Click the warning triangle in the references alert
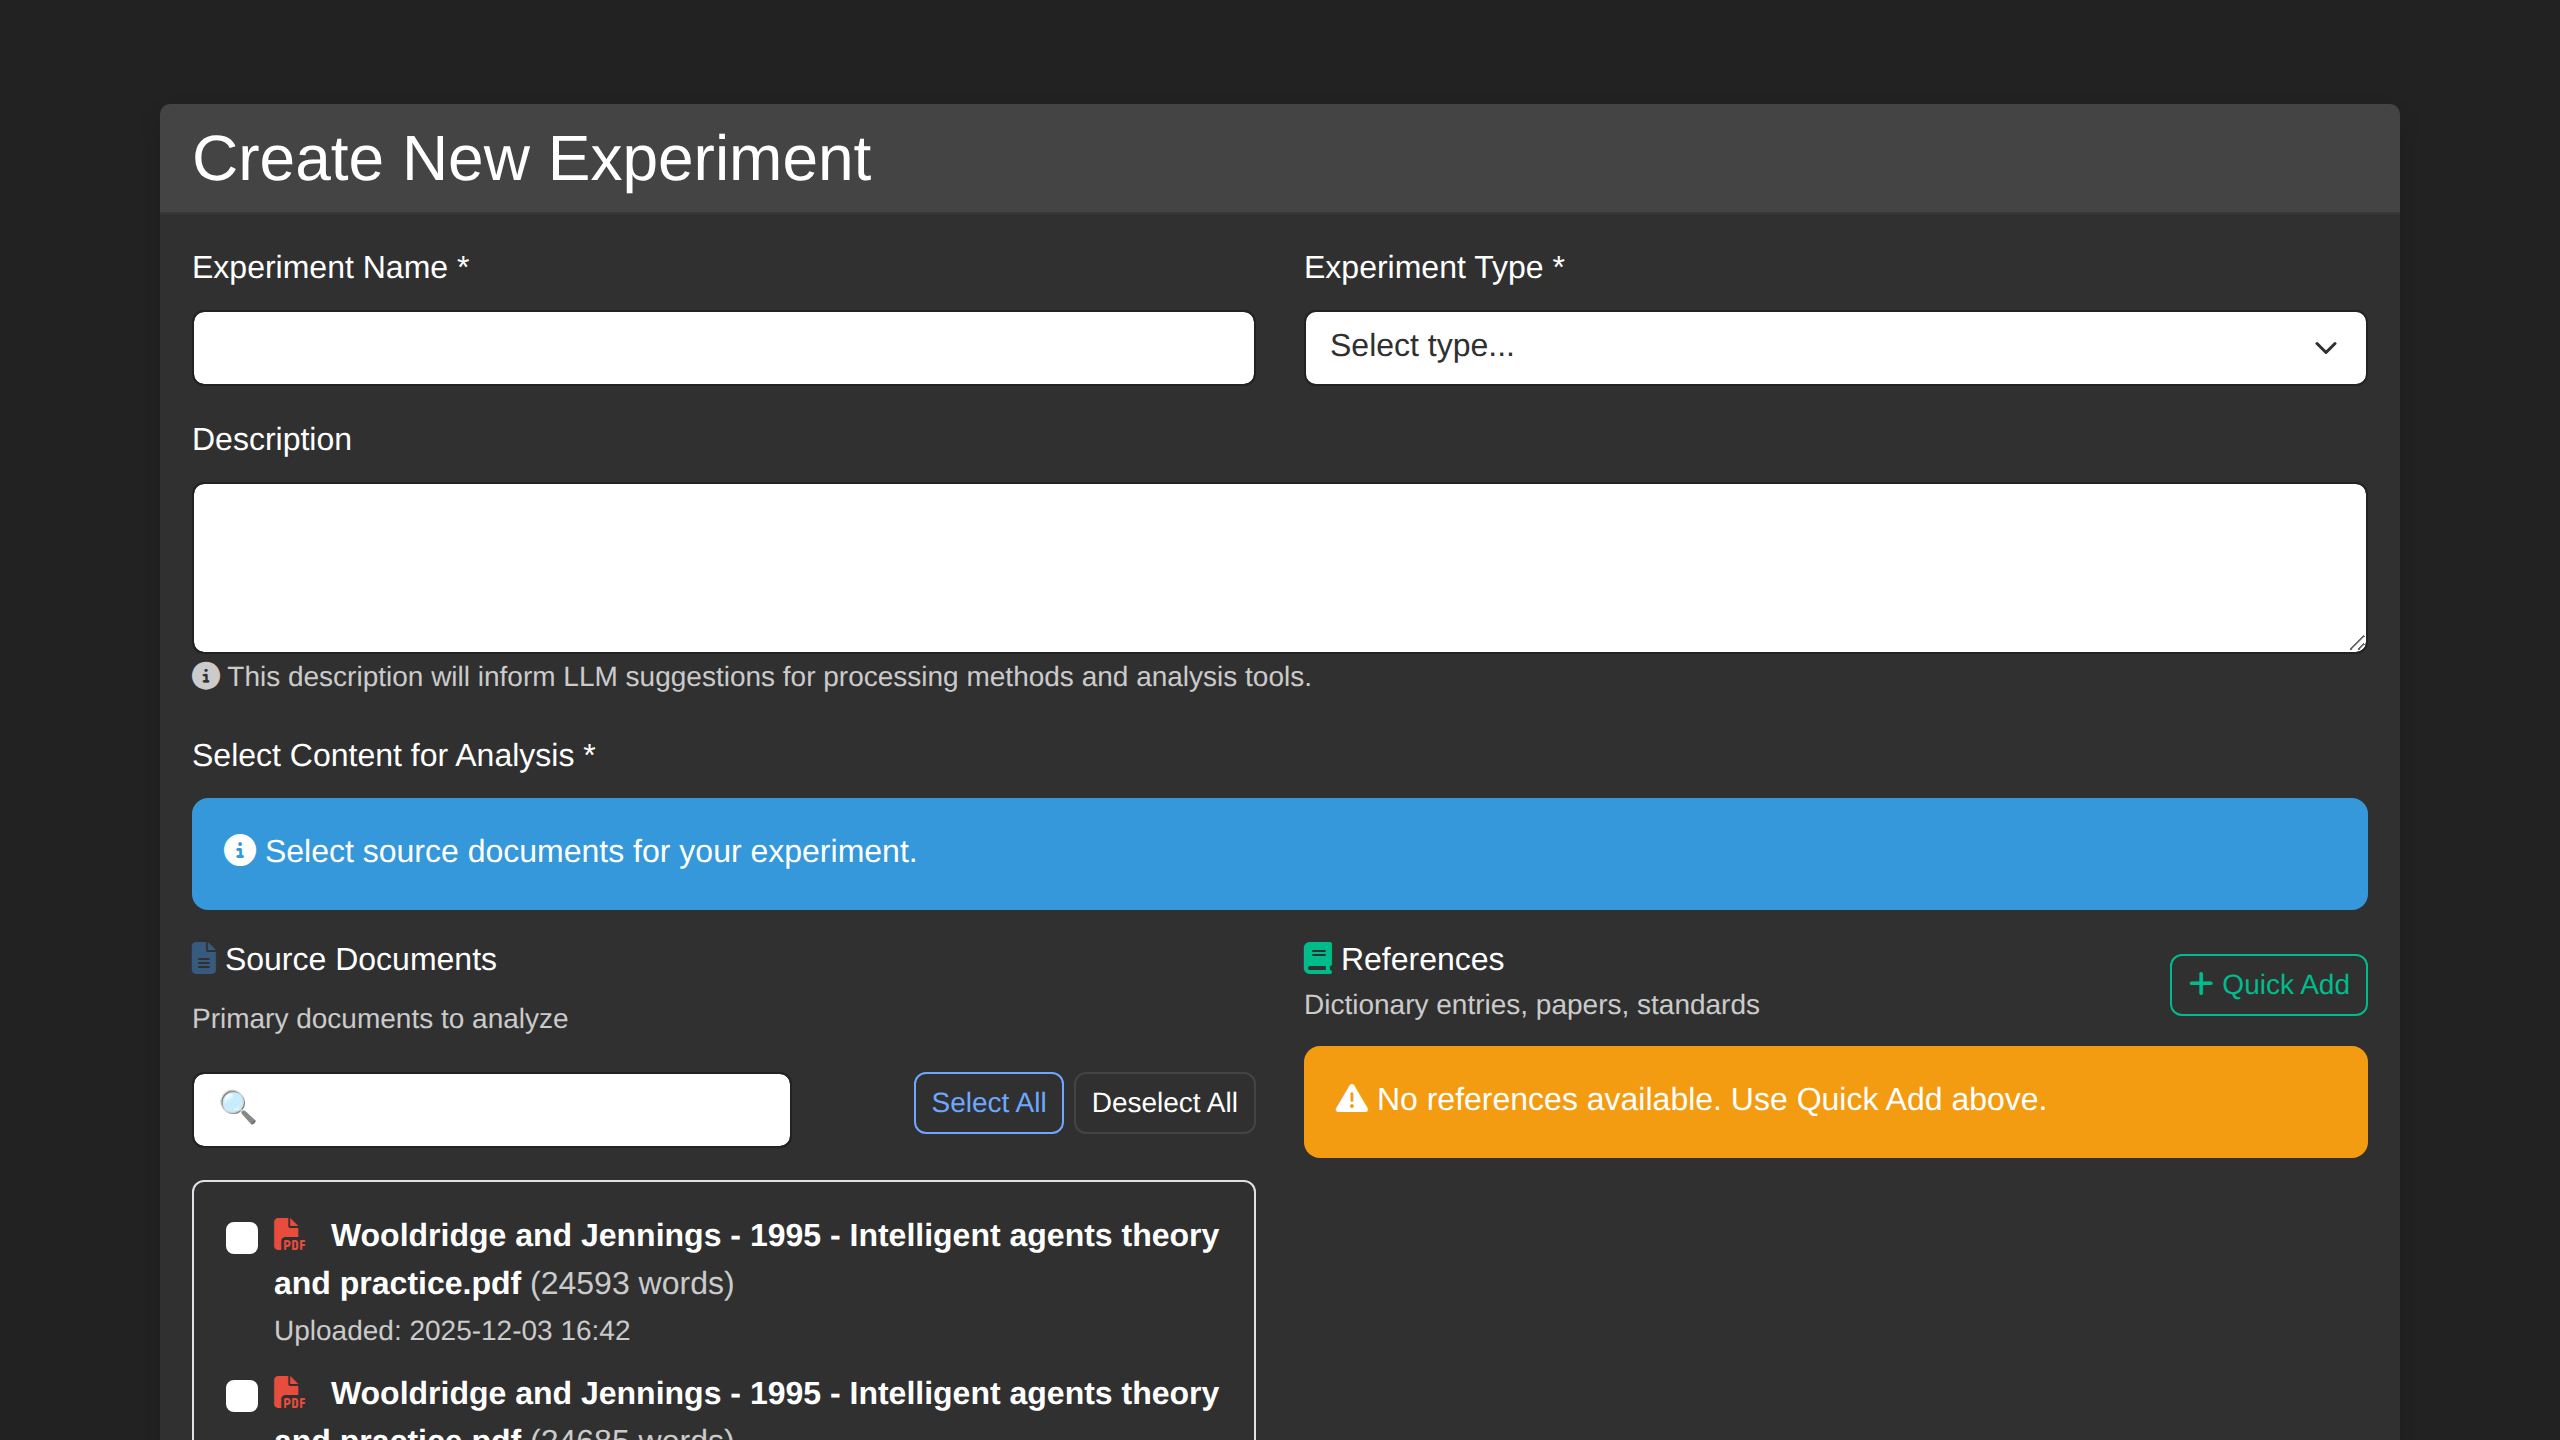 [x=1350, y=1099]
